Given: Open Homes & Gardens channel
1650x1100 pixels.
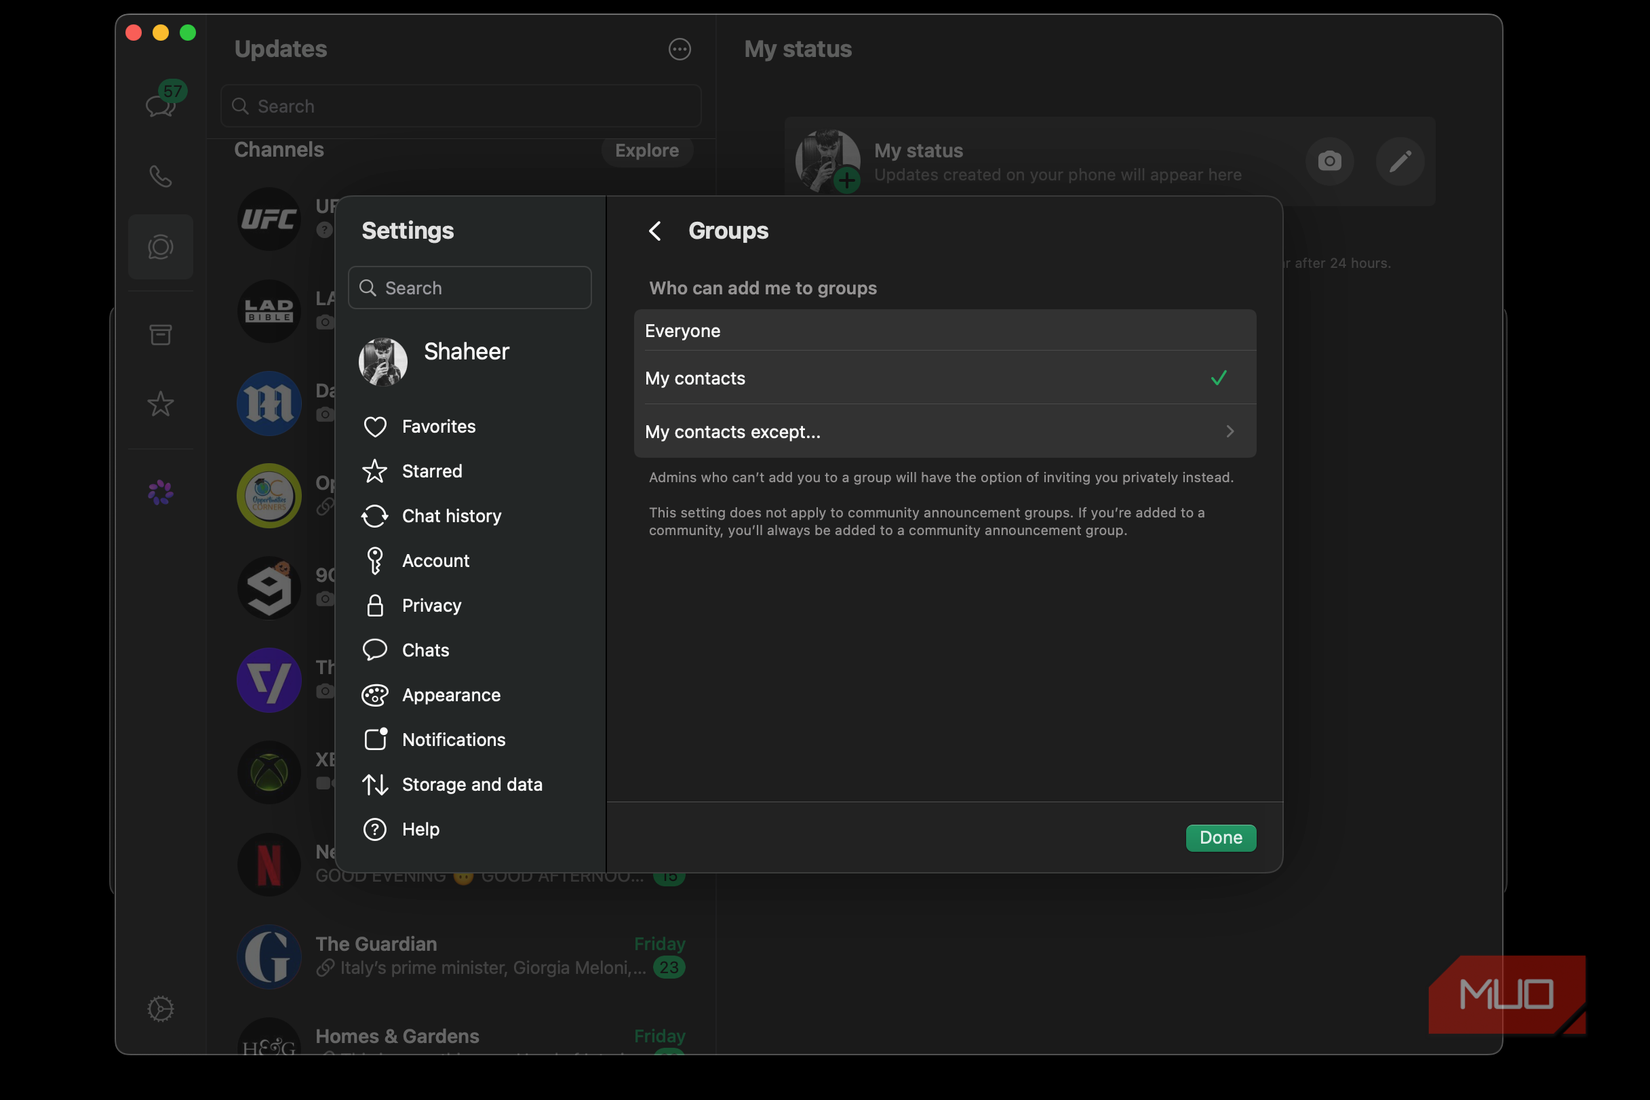Looking at the screenshot, I should (x=461, y=1036).
